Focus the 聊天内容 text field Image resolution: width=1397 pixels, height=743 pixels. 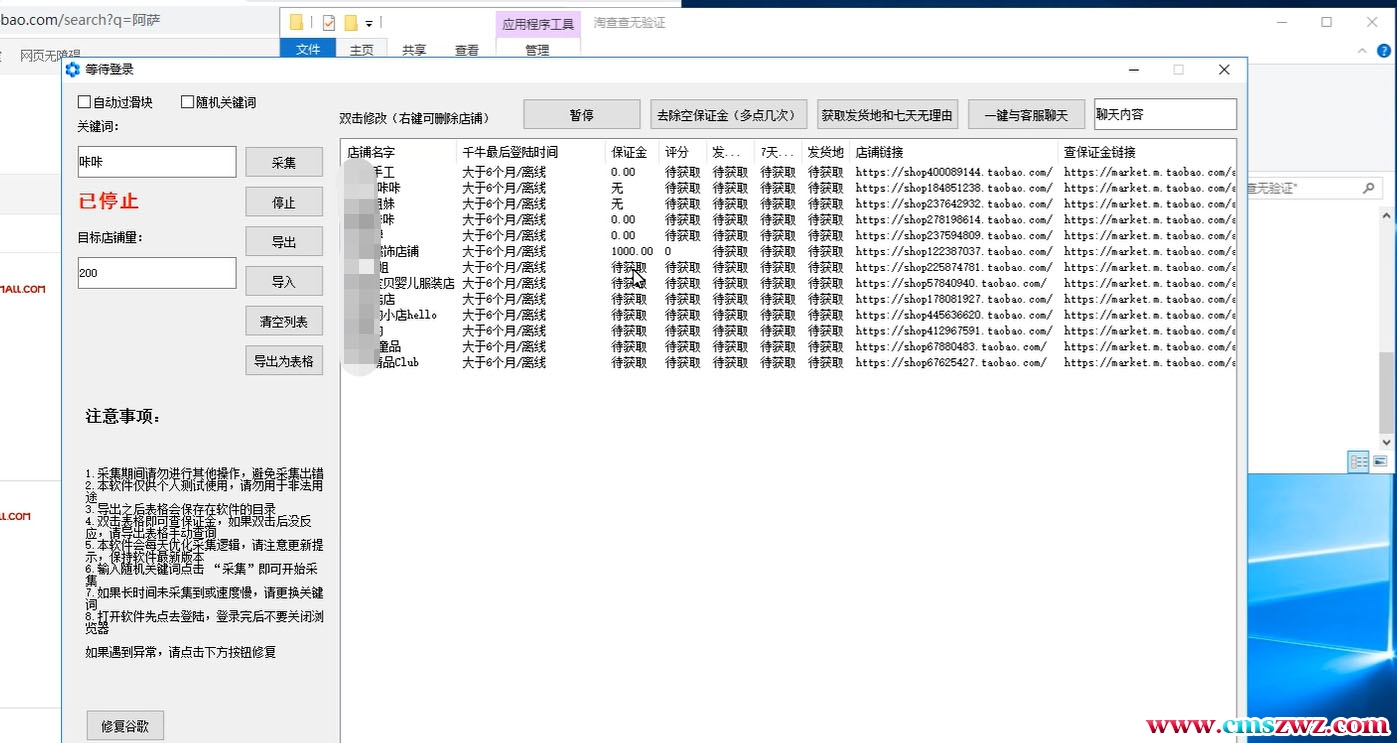(1165, 115)
